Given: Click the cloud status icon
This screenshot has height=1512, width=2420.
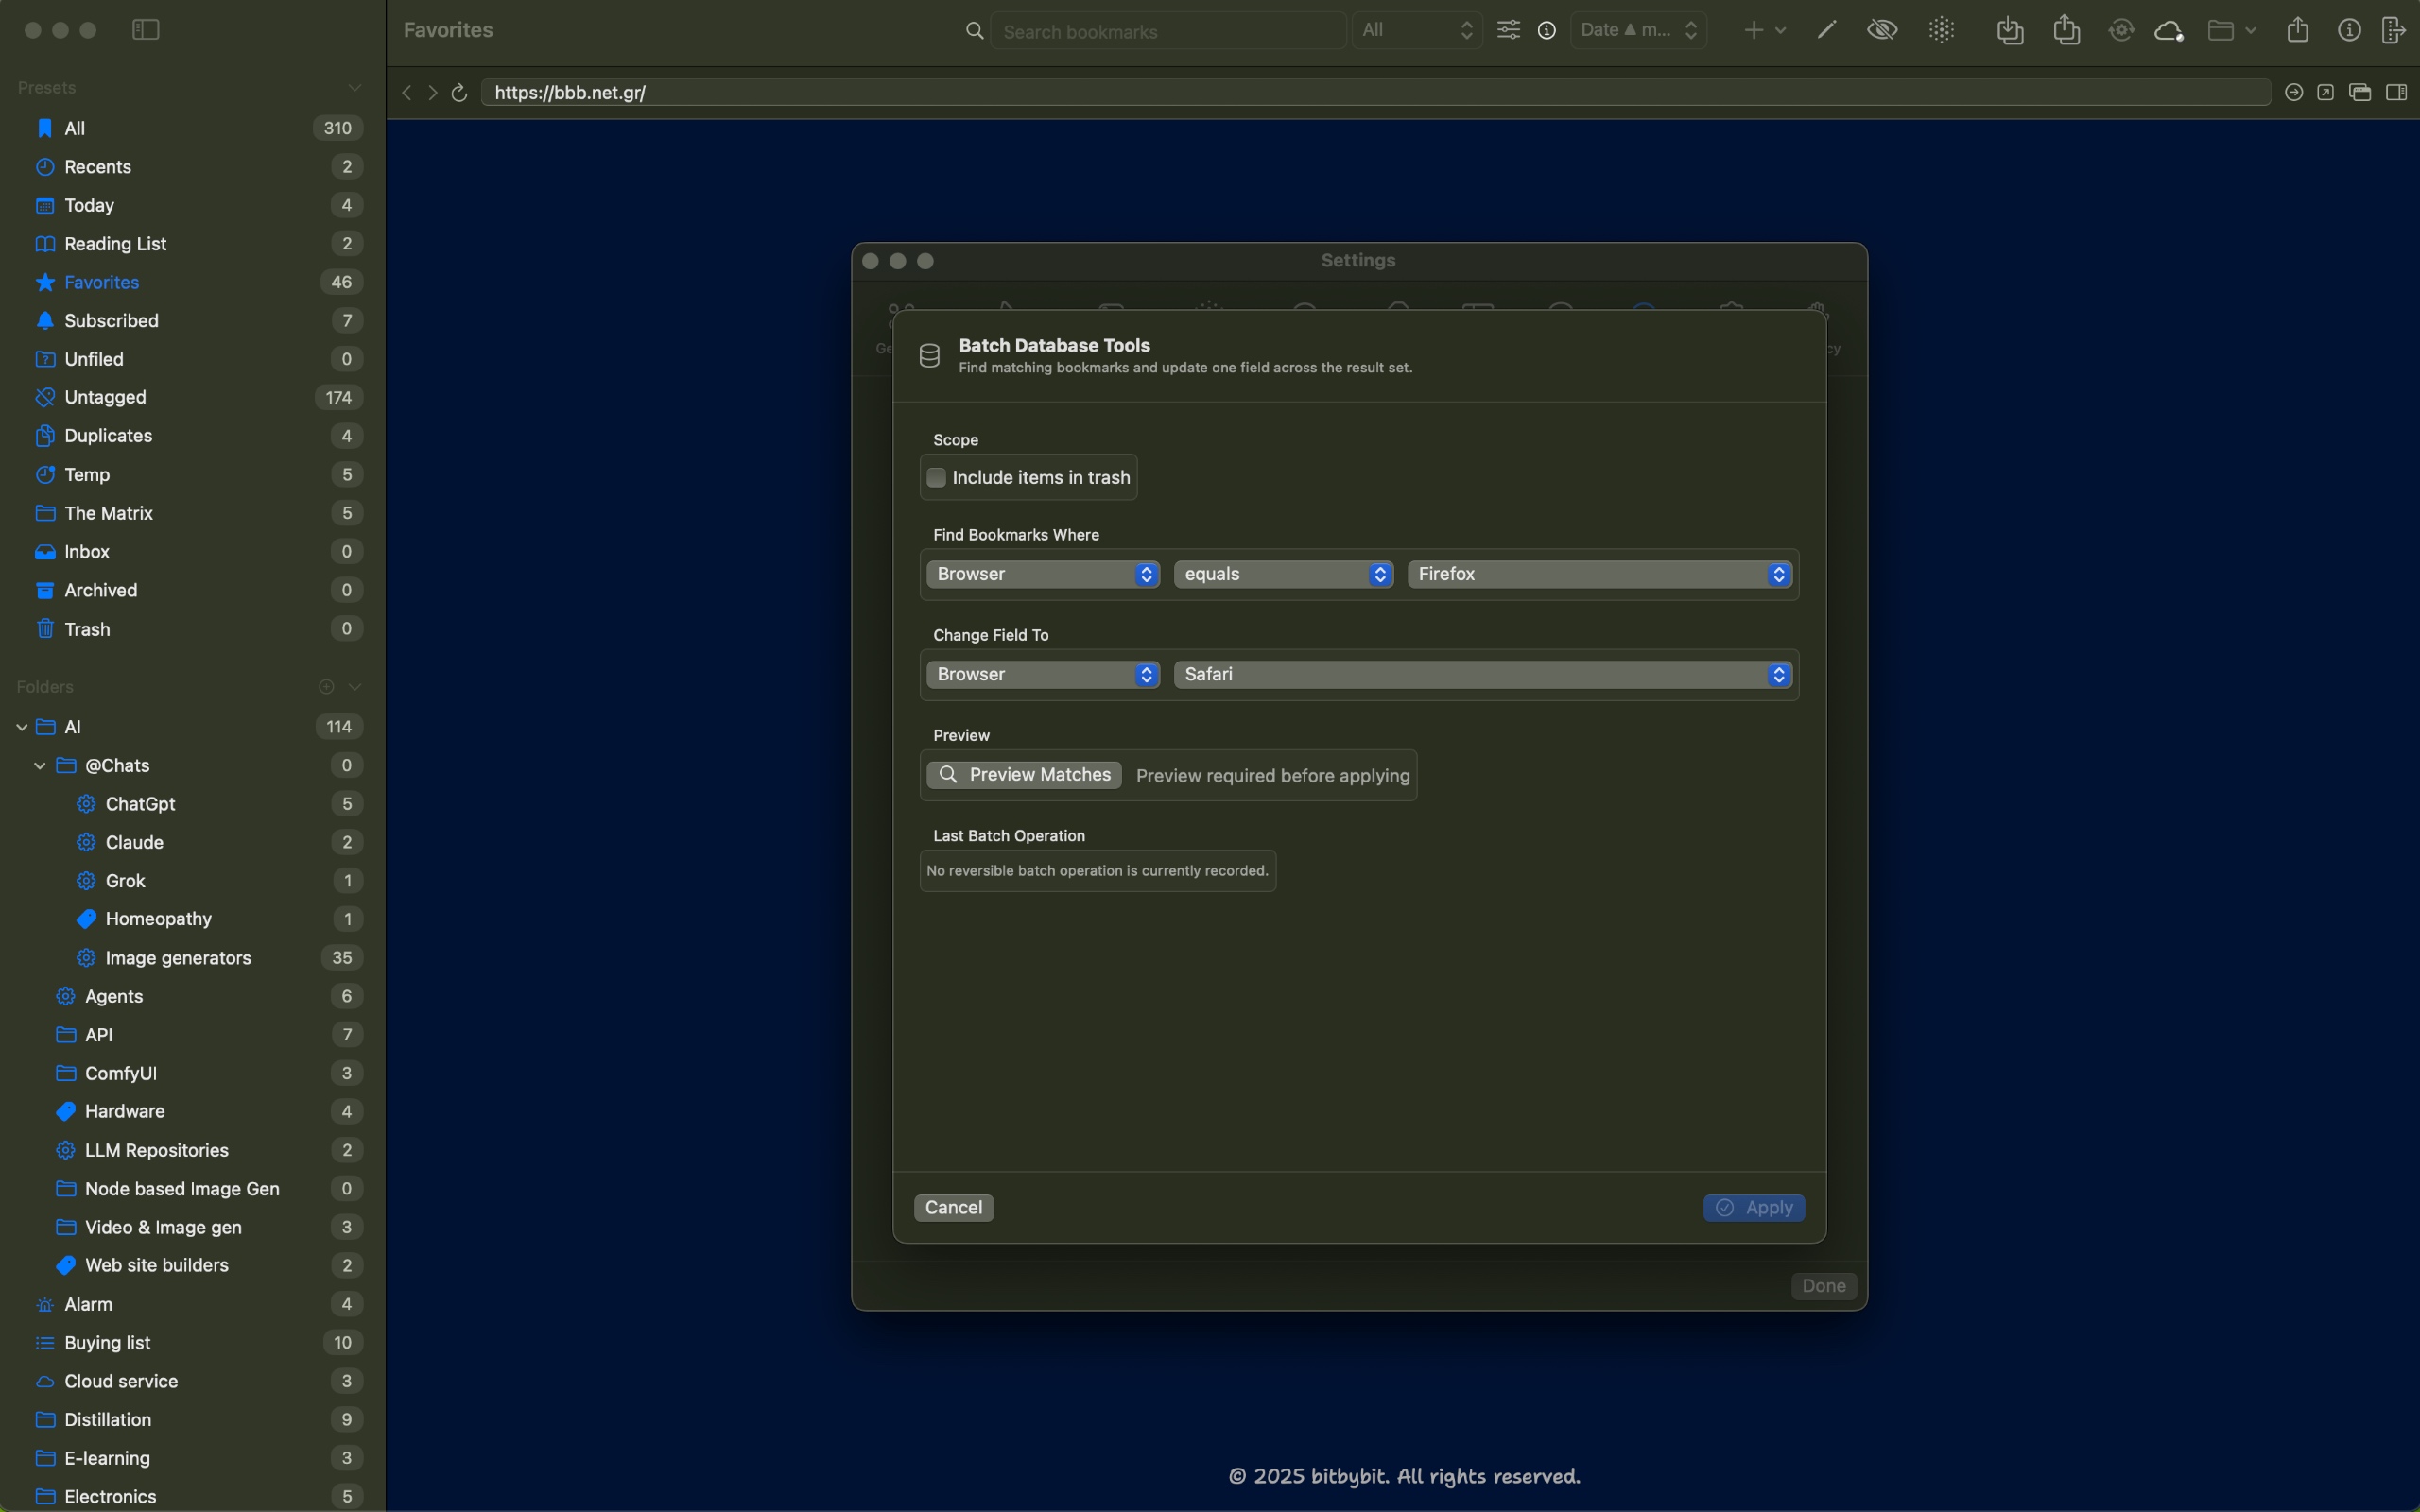Looking at the screenshot, I should tap(2168, 30).
